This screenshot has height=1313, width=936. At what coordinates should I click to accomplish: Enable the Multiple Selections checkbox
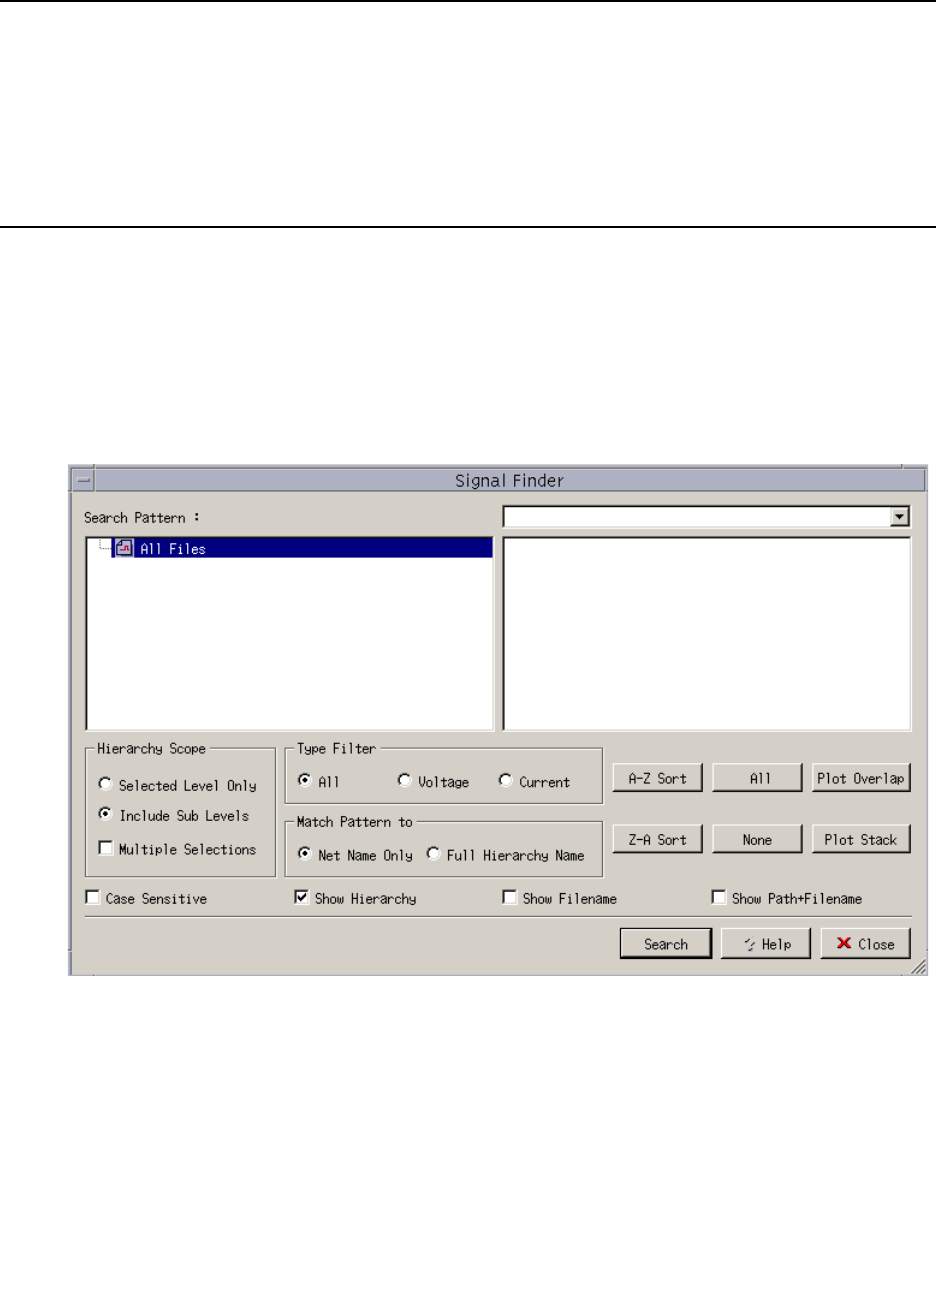coord(106,848)
